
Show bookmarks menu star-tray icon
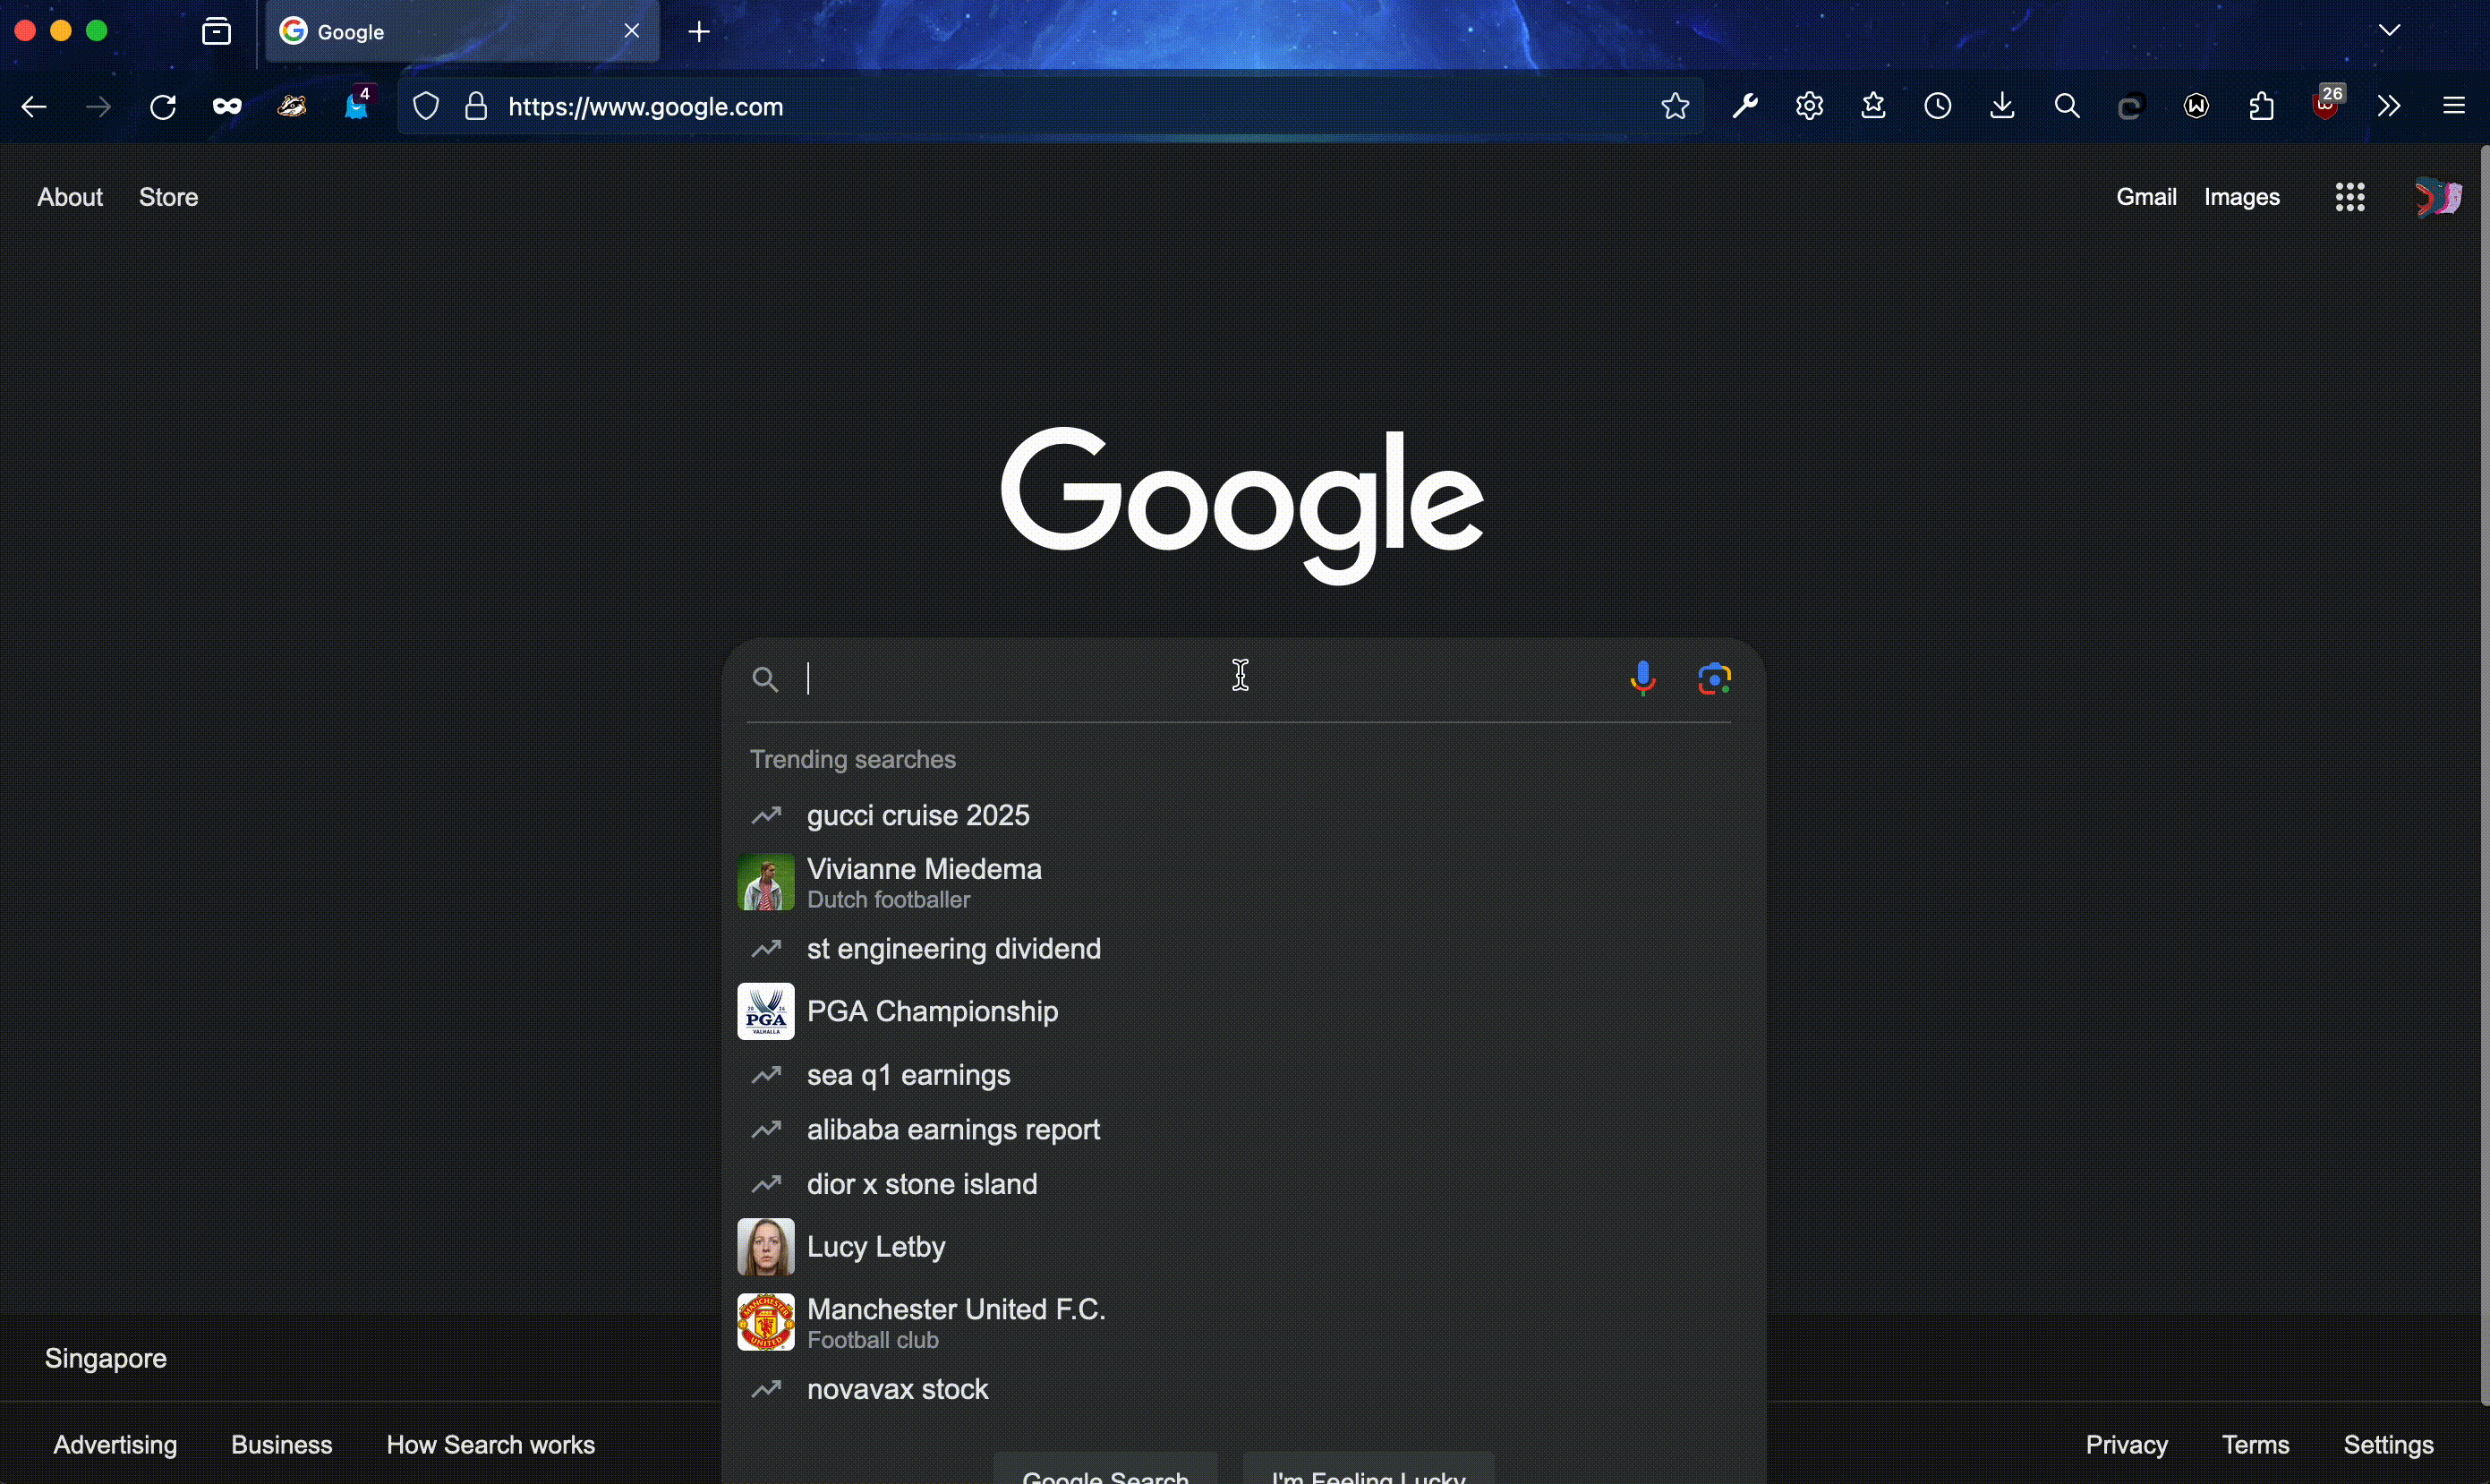point(1874,107)
